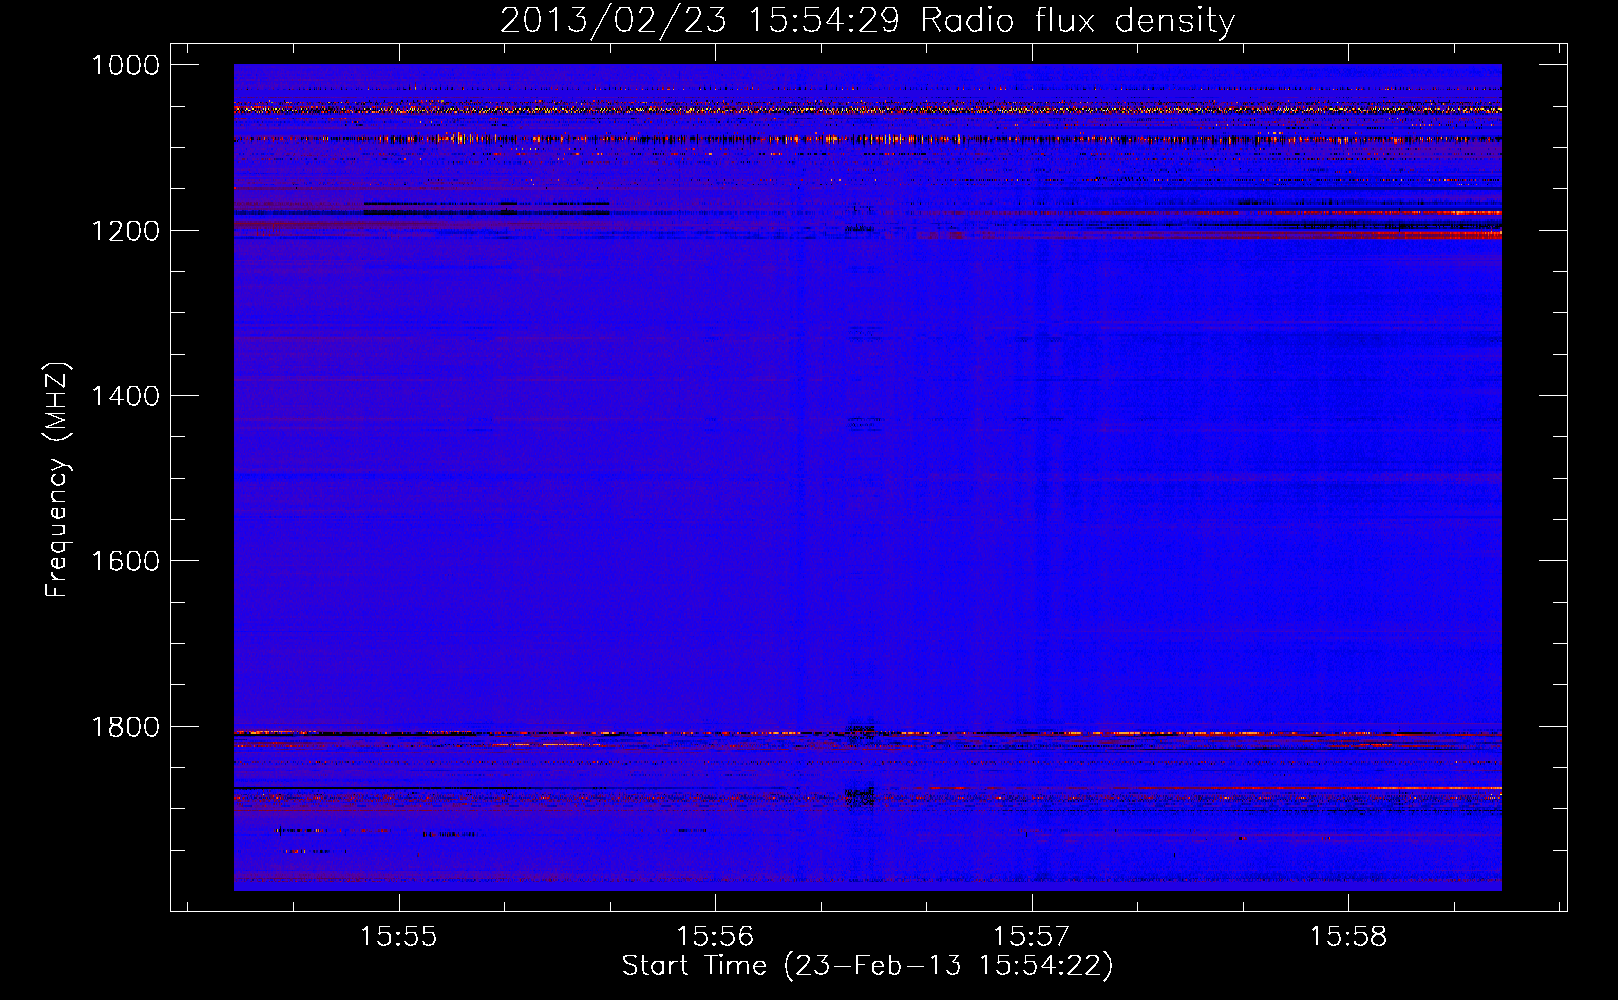Click the plot title '2013/02/23 15:54:29 Radio flux density'
1618x1000 pixels.
[867, 21]
